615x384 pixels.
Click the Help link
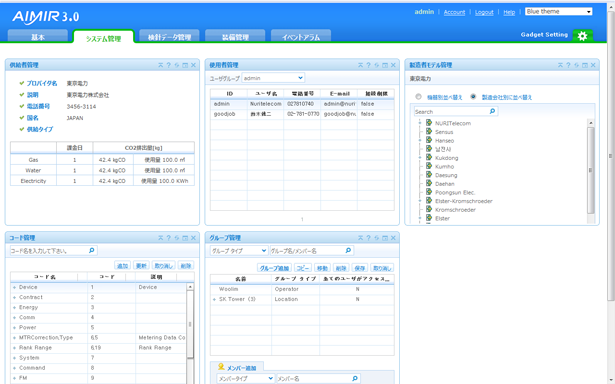[509, 12]
